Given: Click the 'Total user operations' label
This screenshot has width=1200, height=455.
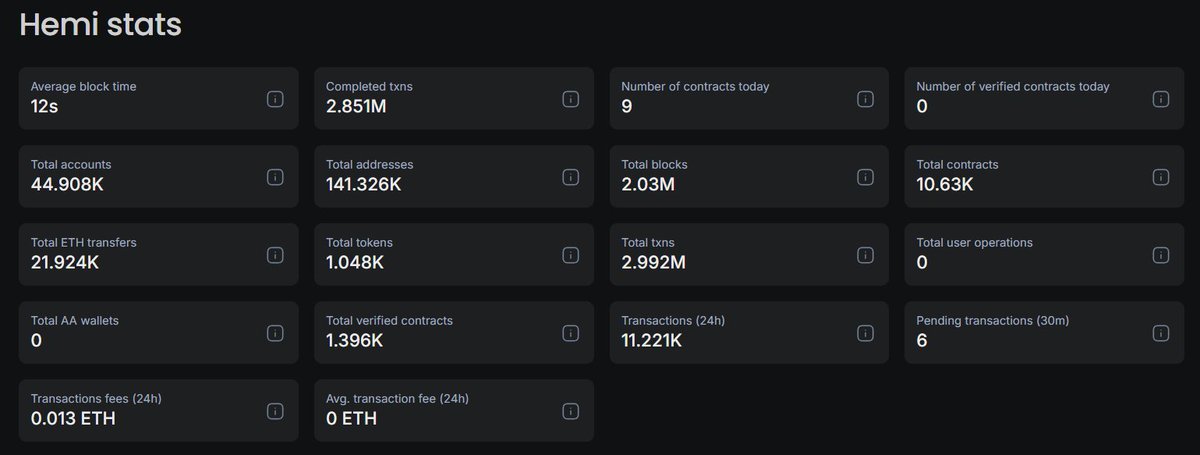Looking at the screenshot, I should coord(975,243).
